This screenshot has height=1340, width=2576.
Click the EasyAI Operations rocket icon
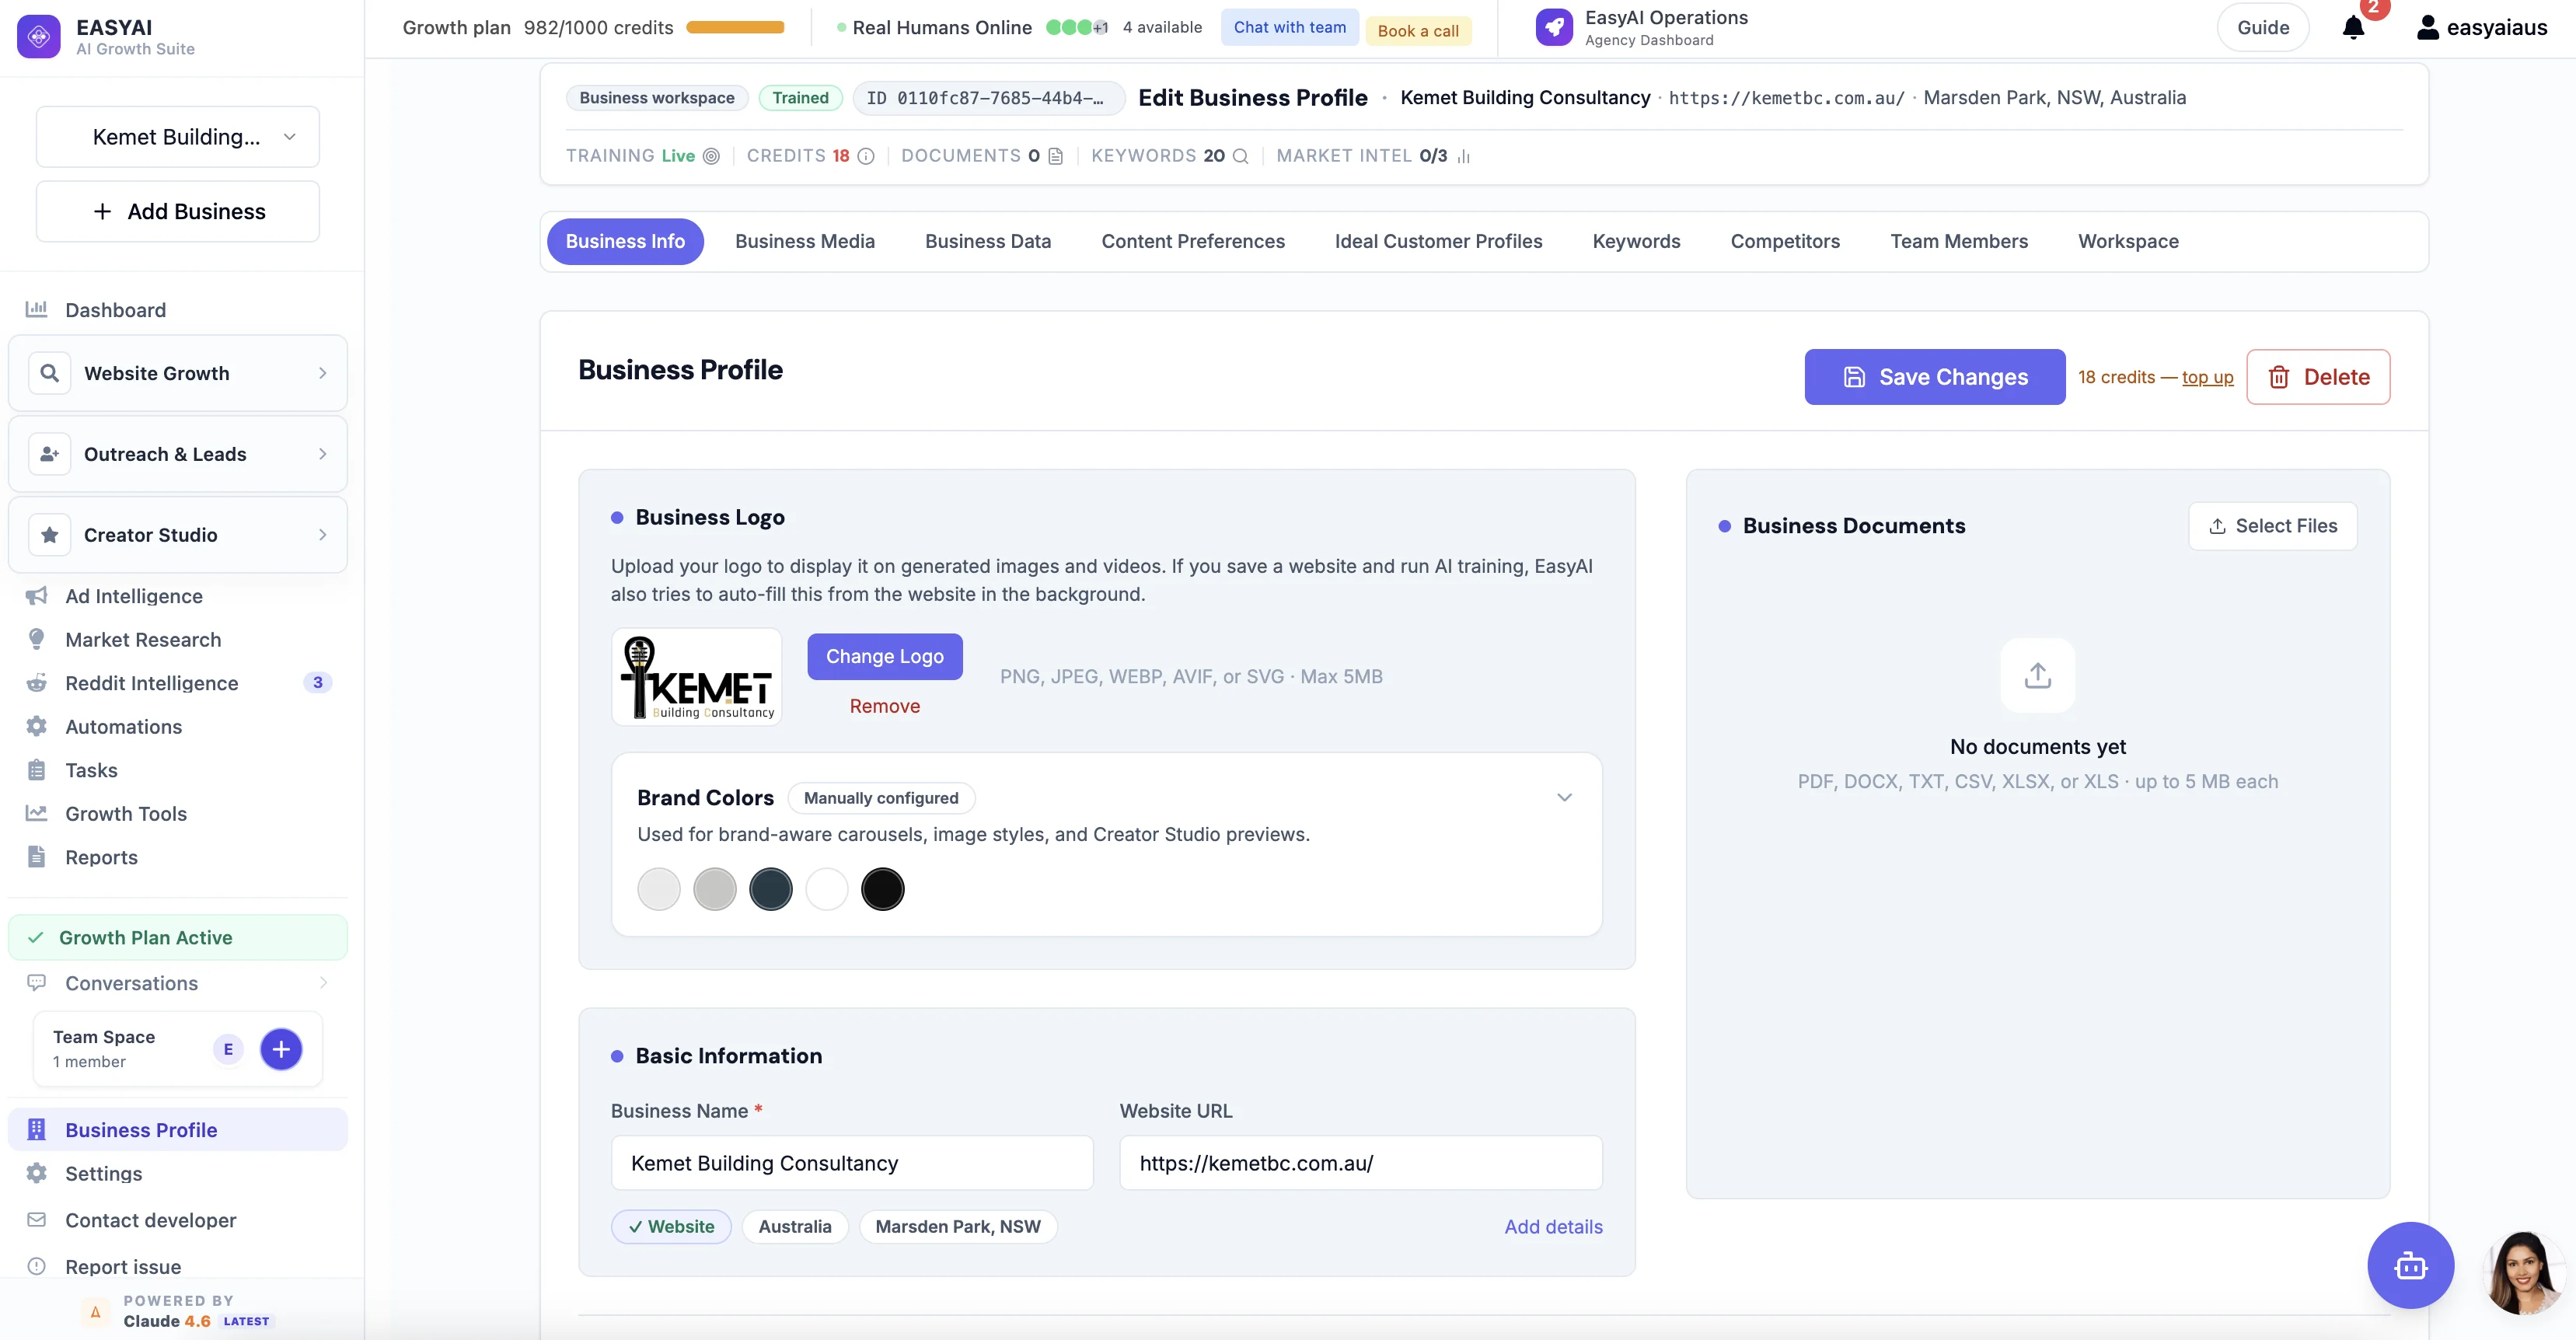click(x=1554, y=28)
